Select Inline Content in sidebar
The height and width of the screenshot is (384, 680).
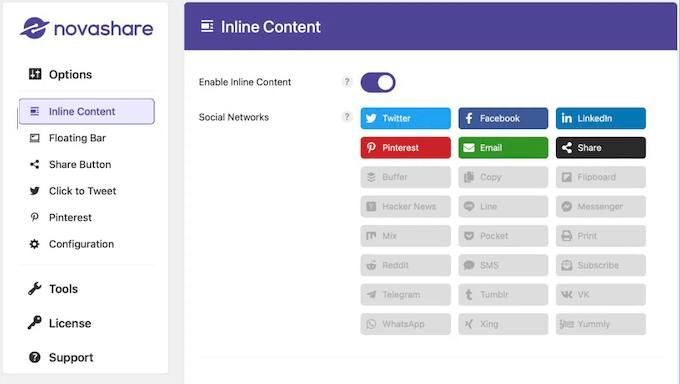87,112
